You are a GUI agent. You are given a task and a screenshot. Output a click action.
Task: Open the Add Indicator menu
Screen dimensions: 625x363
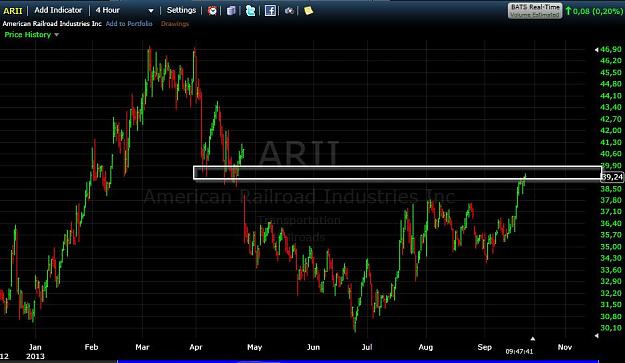click(58, 10)
